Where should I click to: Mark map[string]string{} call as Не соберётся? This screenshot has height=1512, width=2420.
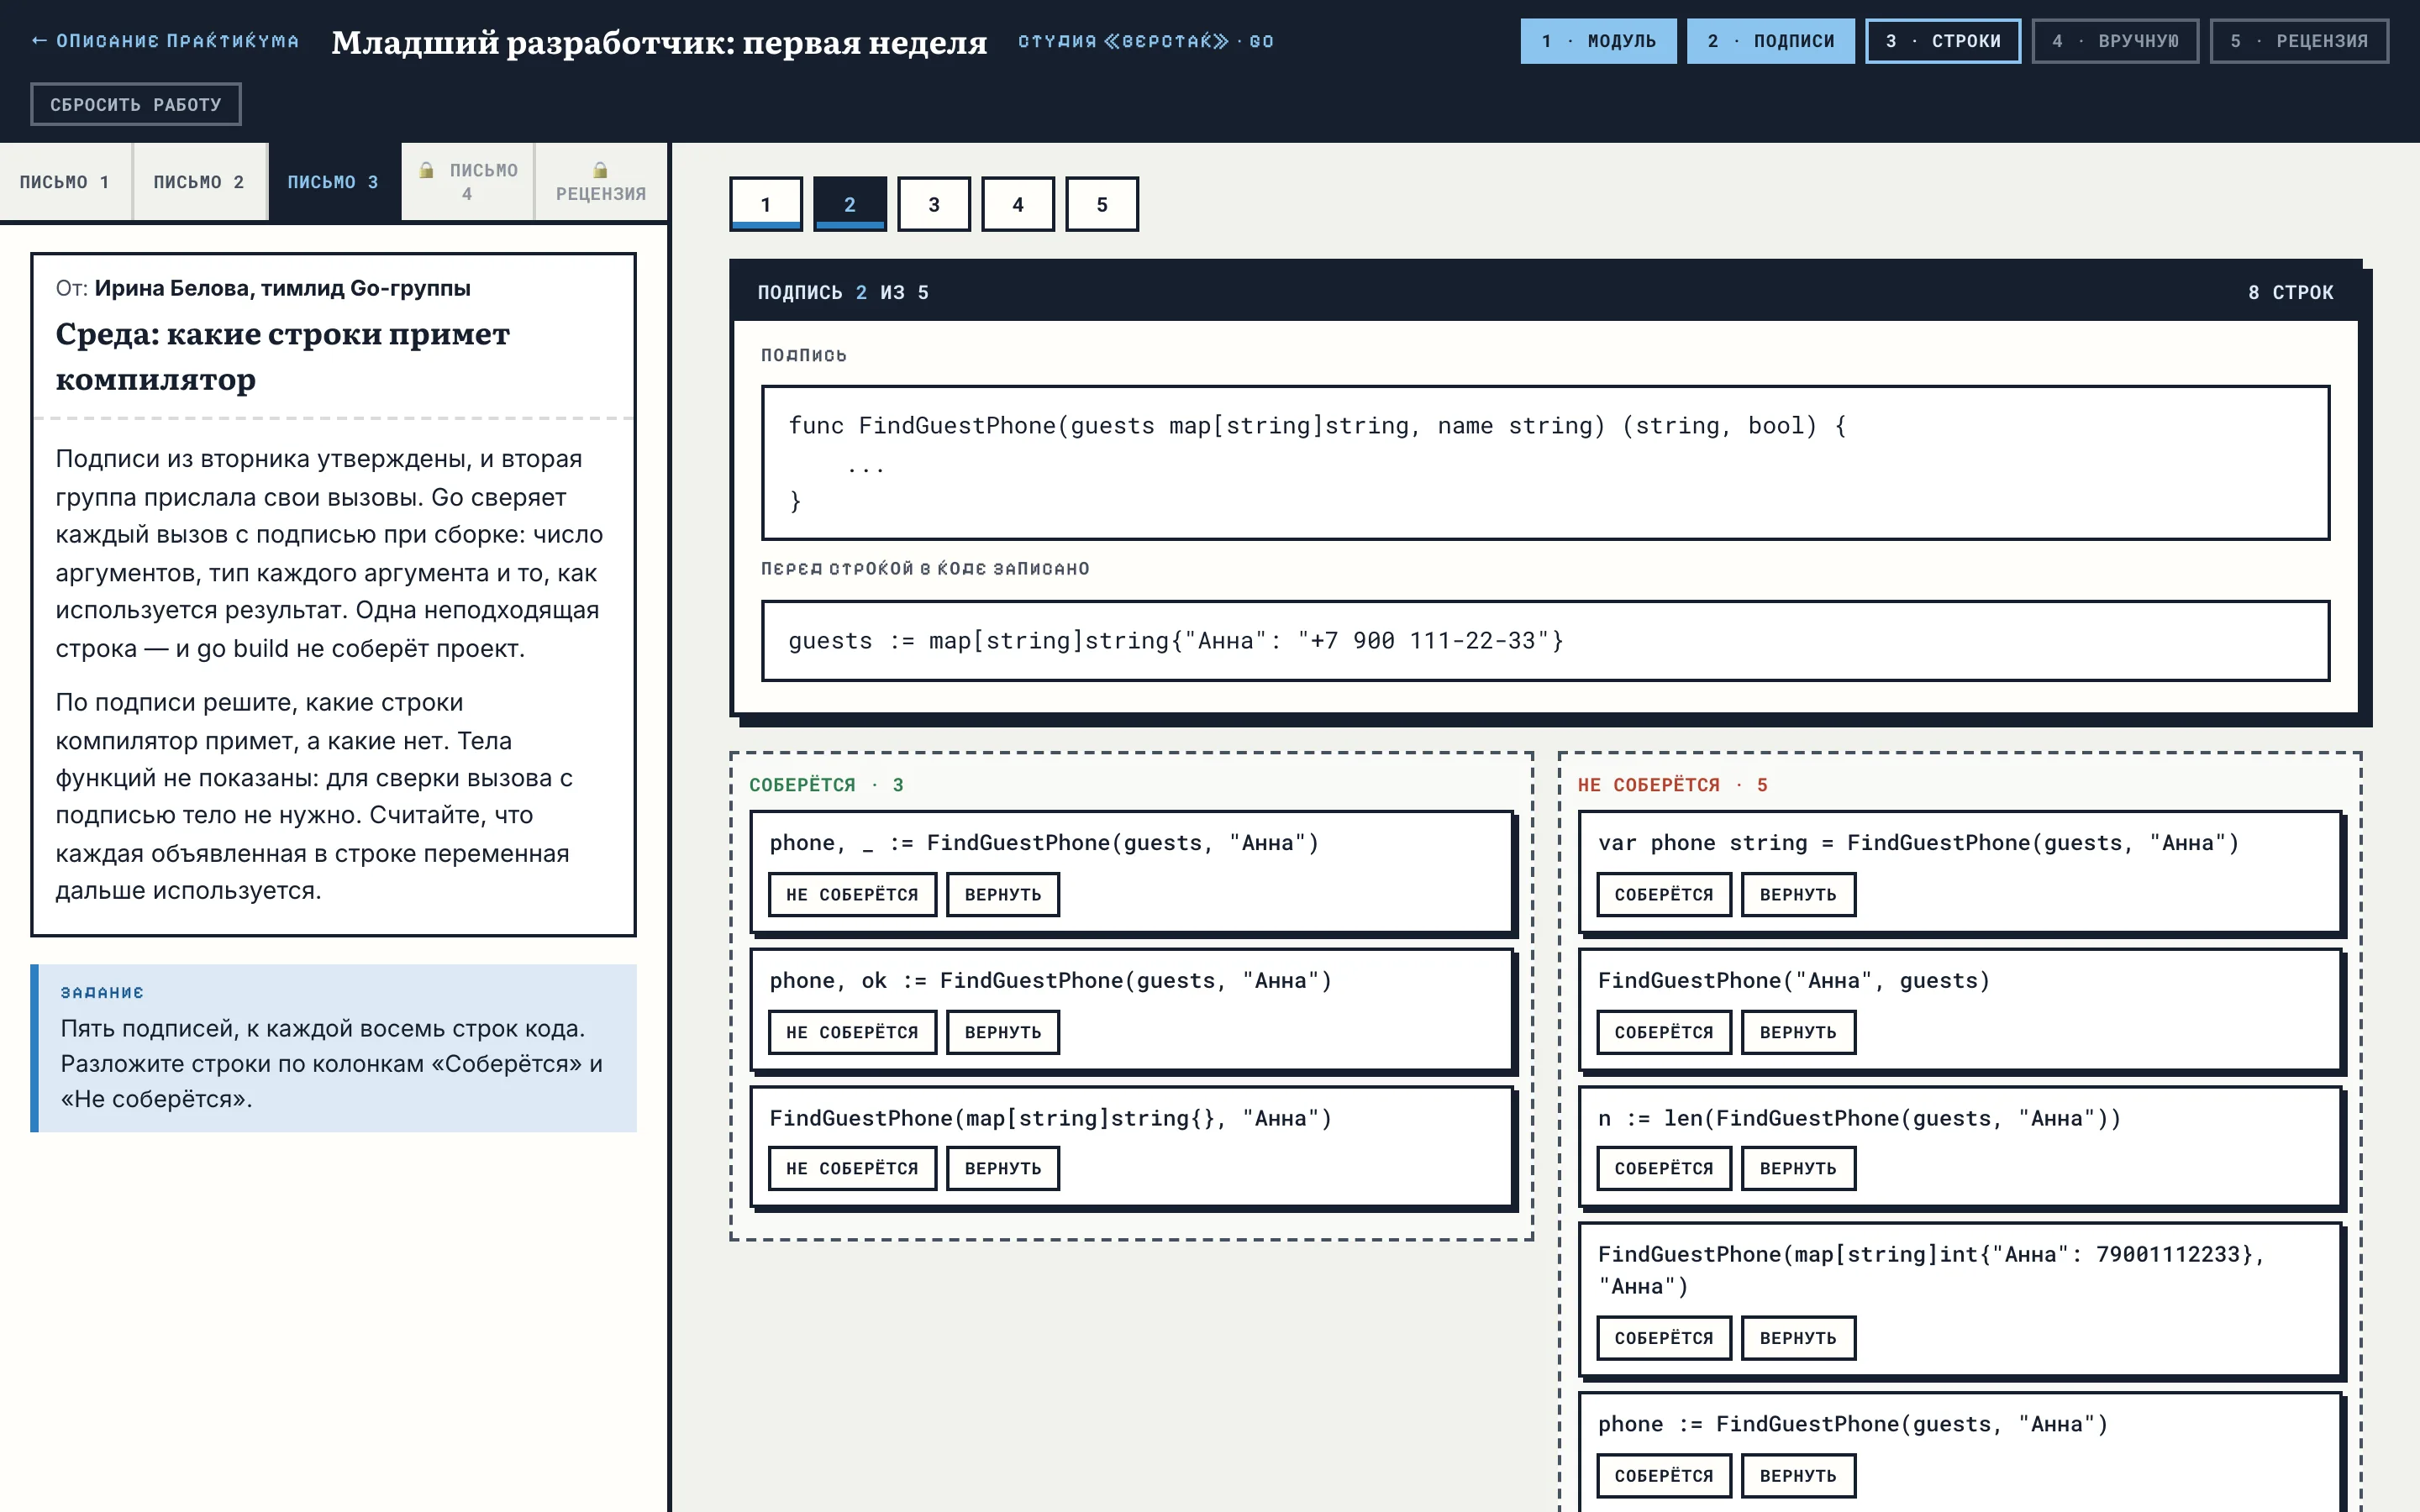[x=852, y=1168]
